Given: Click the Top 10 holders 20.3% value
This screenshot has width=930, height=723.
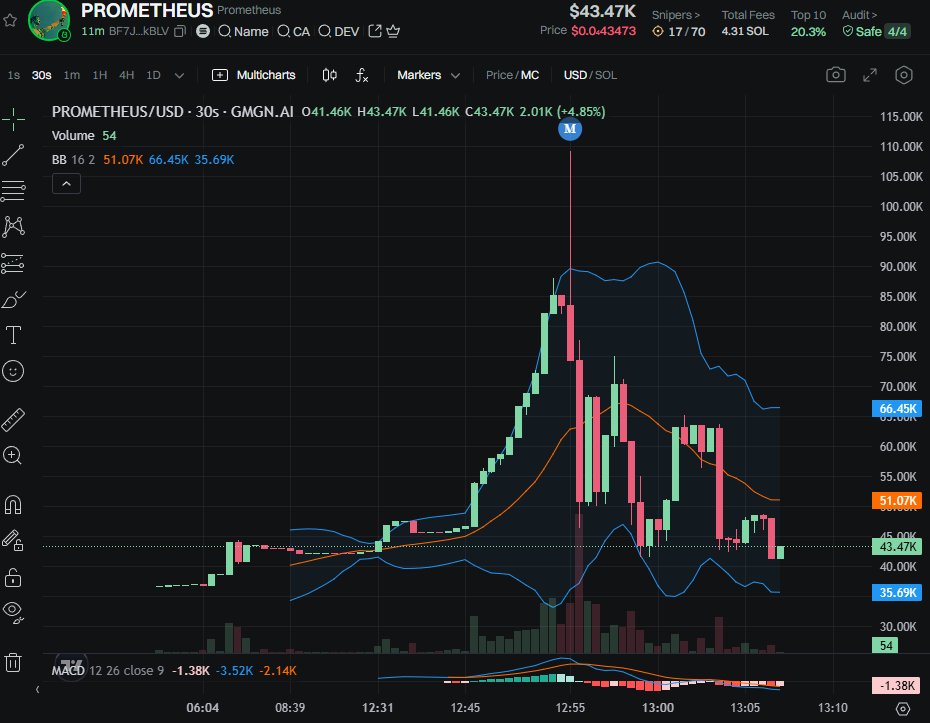Looking at the screenshot, I should pyautogui.click(x=808, y=31).
